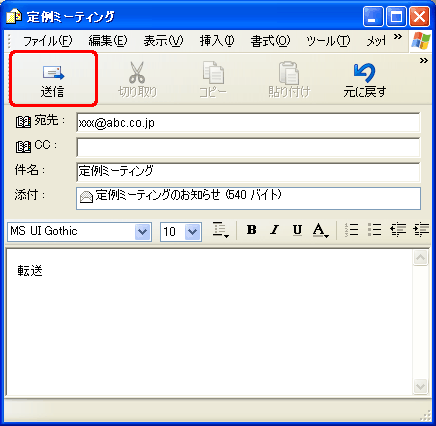Open the font color picker
436x426 pixels.
(x=321, y=230)
